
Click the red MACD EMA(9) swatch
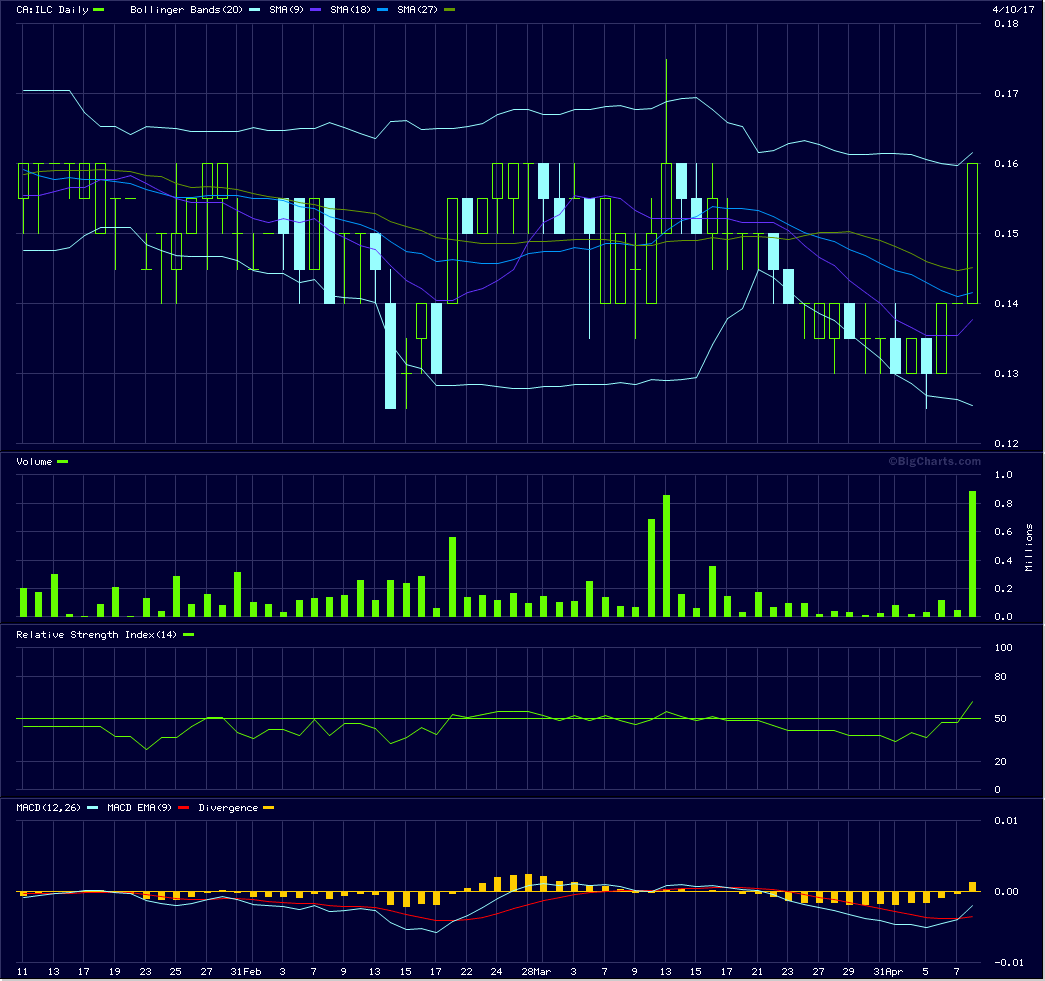[184, 807]
